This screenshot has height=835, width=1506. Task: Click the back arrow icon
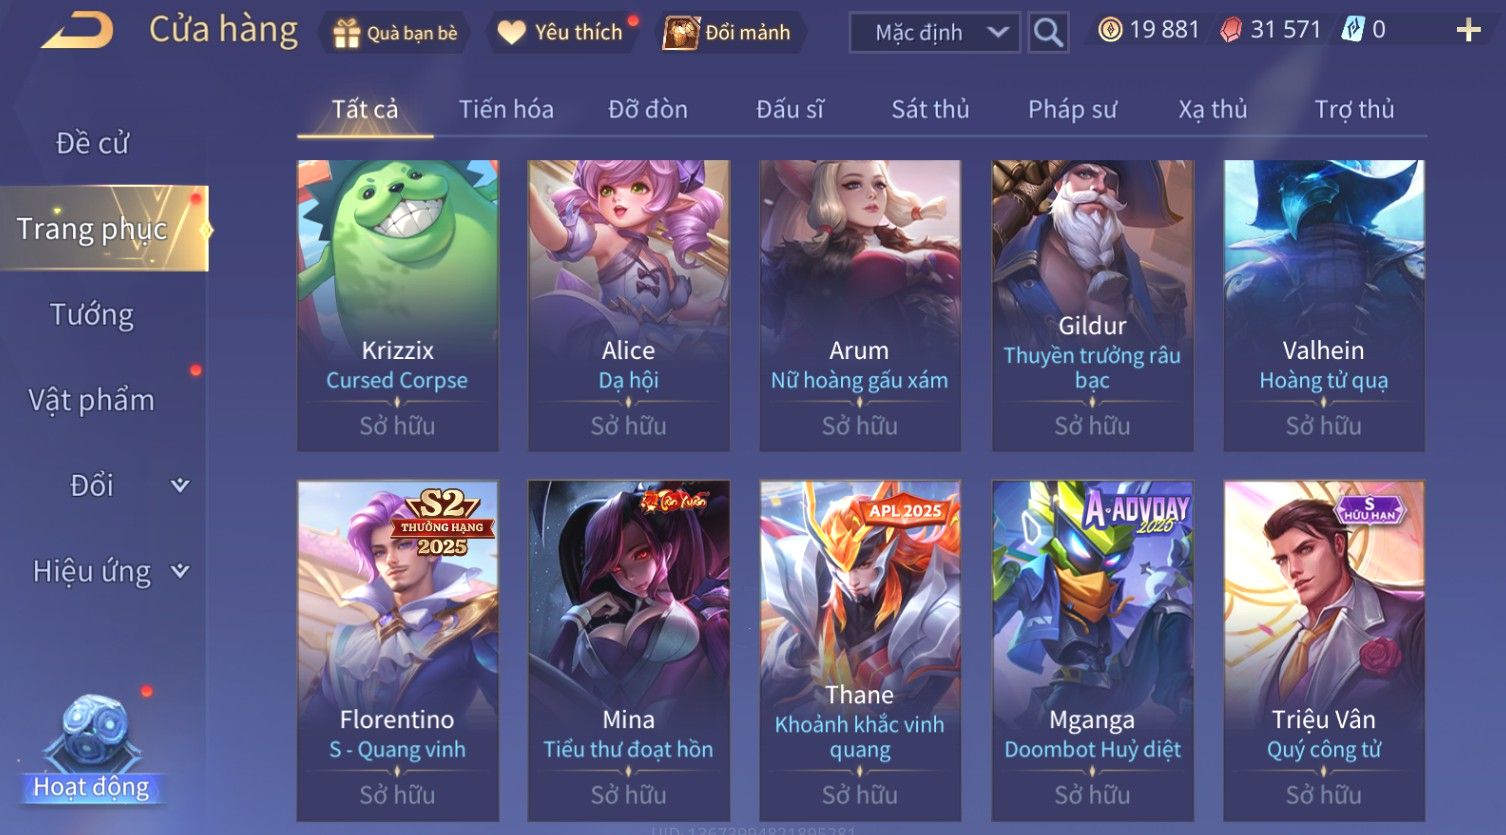[x=78, y=31]
